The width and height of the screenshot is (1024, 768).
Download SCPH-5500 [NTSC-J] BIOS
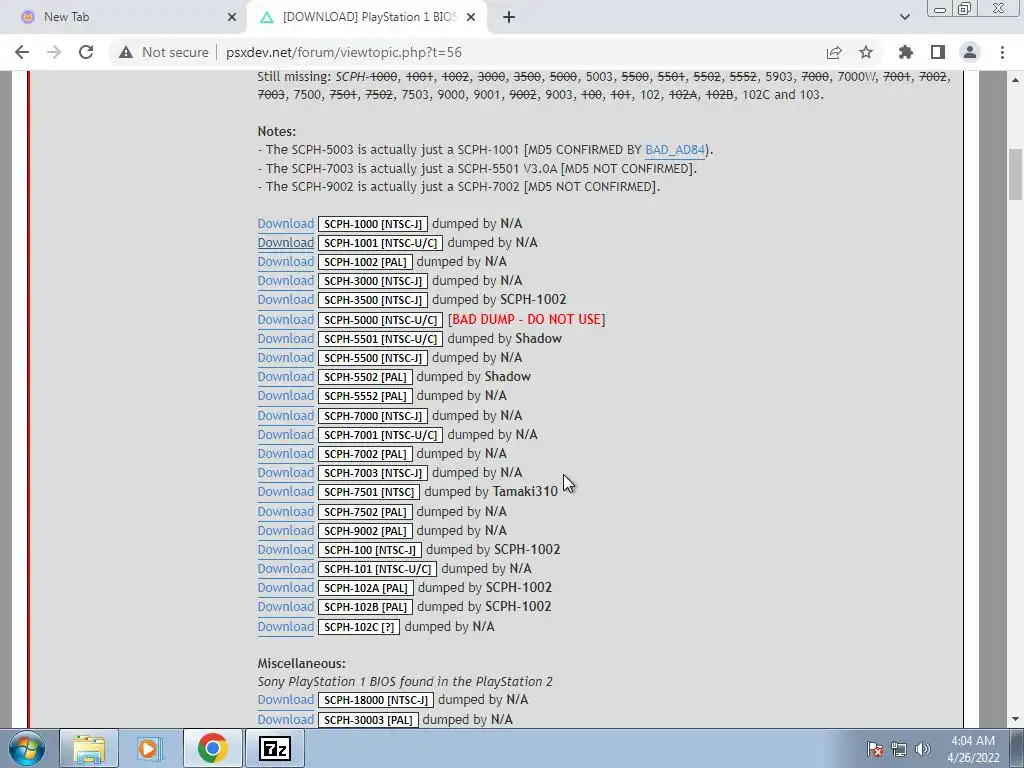point(285,358)
